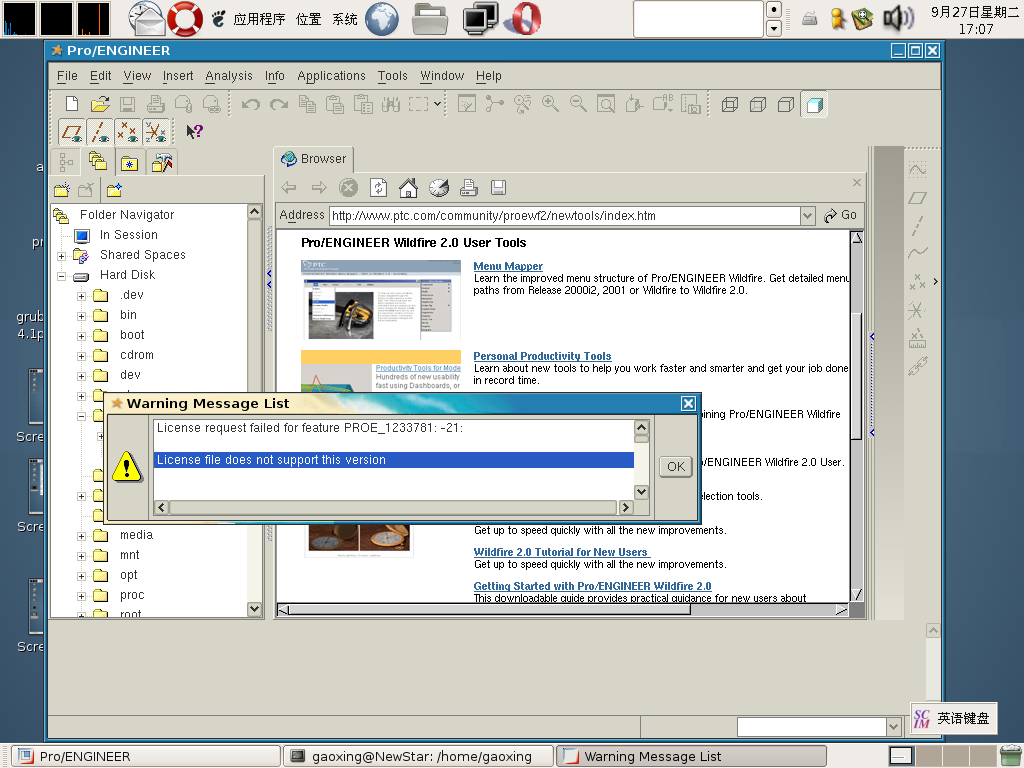Select the Browser tab
Image resolution: width=1024 pixels, height=768 pixels.
[x=314, y=159]
